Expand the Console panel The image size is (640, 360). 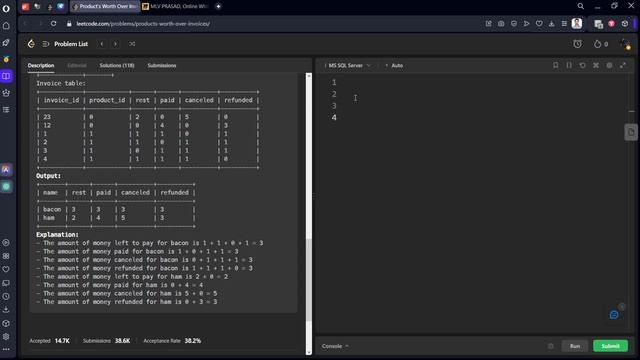pyautogui.click(x=335, y=346)
